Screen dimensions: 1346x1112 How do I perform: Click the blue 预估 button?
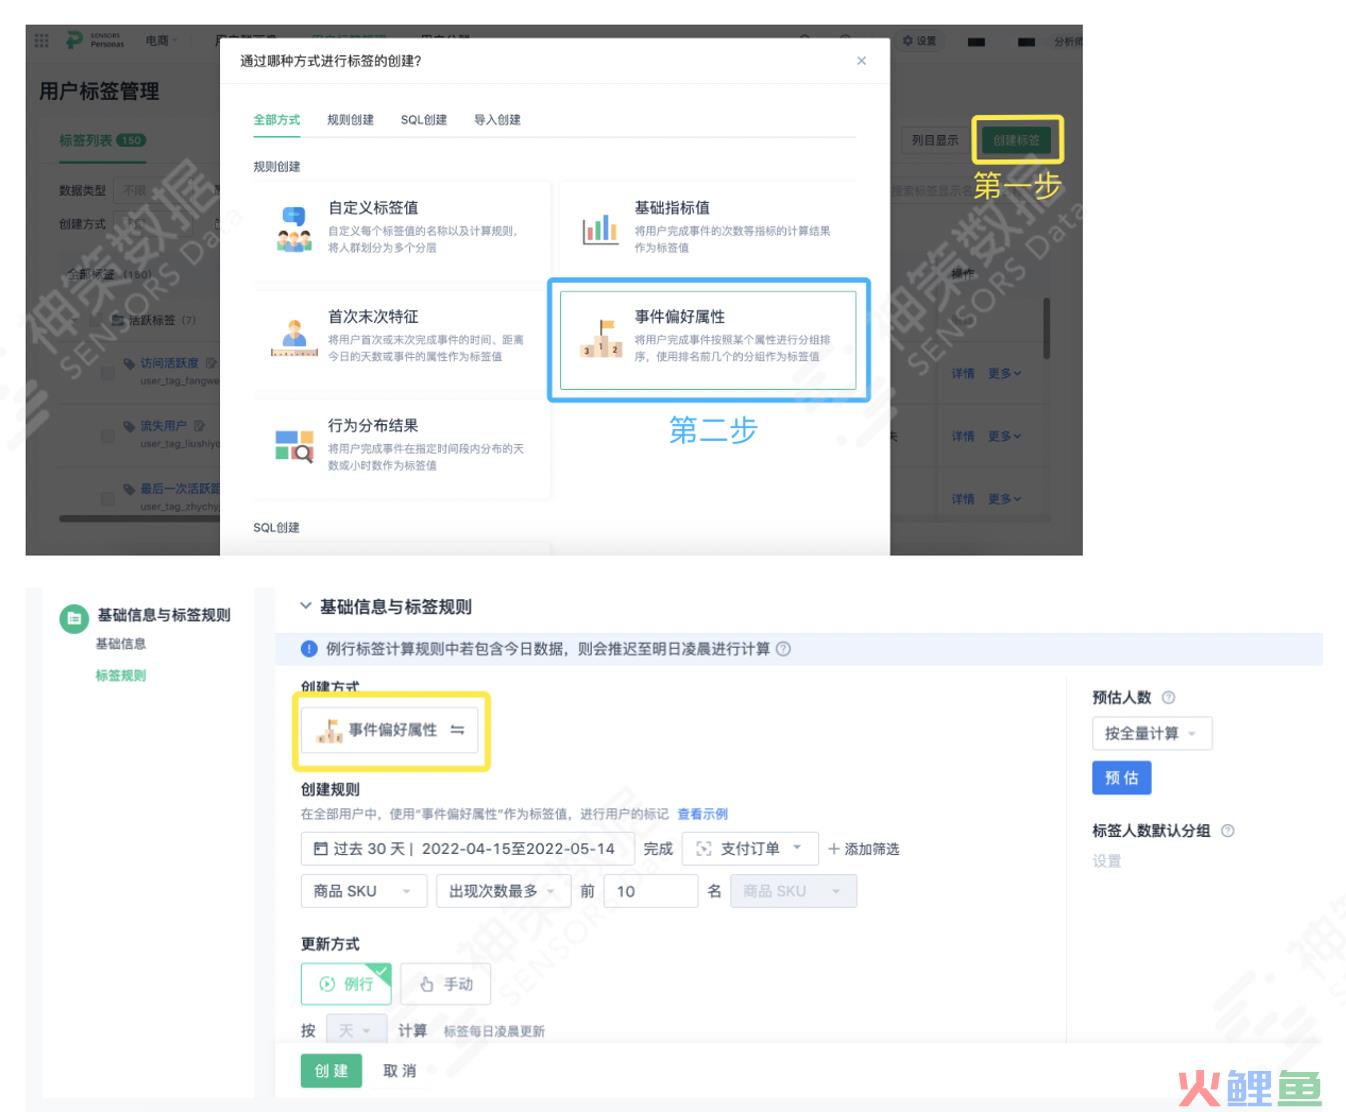pos(1122,778)
